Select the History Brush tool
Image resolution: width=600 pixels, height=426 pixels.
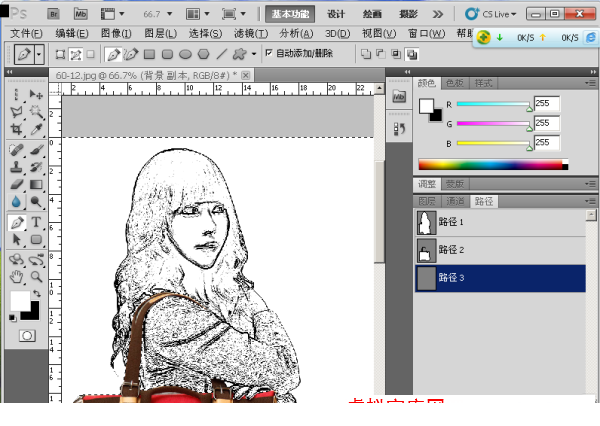click(x=36, y=167)
